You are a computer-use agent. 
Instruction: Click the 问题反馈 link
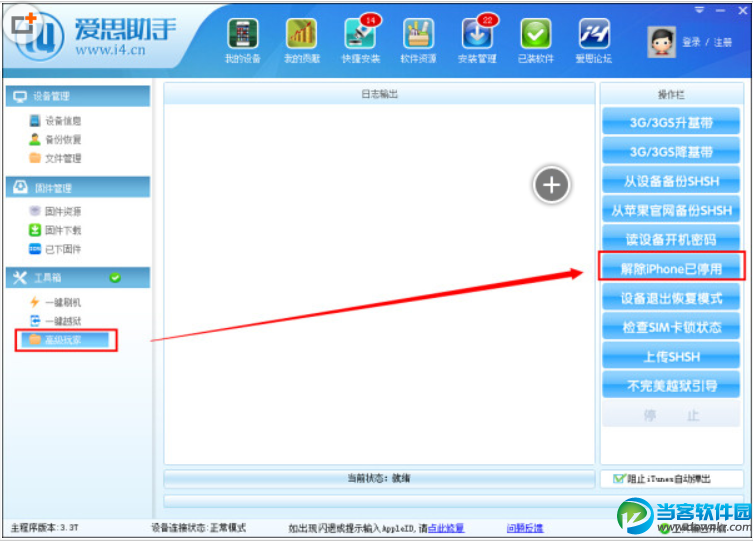pos(524,528)
